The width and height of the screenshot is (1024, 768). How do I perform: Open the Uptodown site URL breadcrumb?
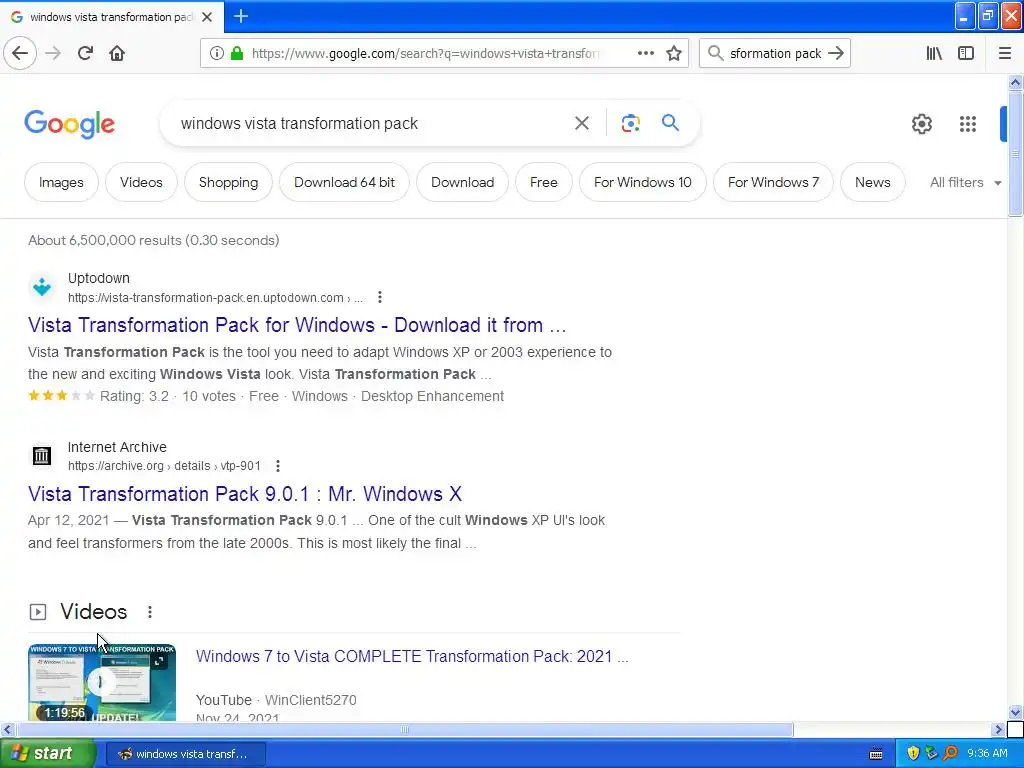point(215,298)
